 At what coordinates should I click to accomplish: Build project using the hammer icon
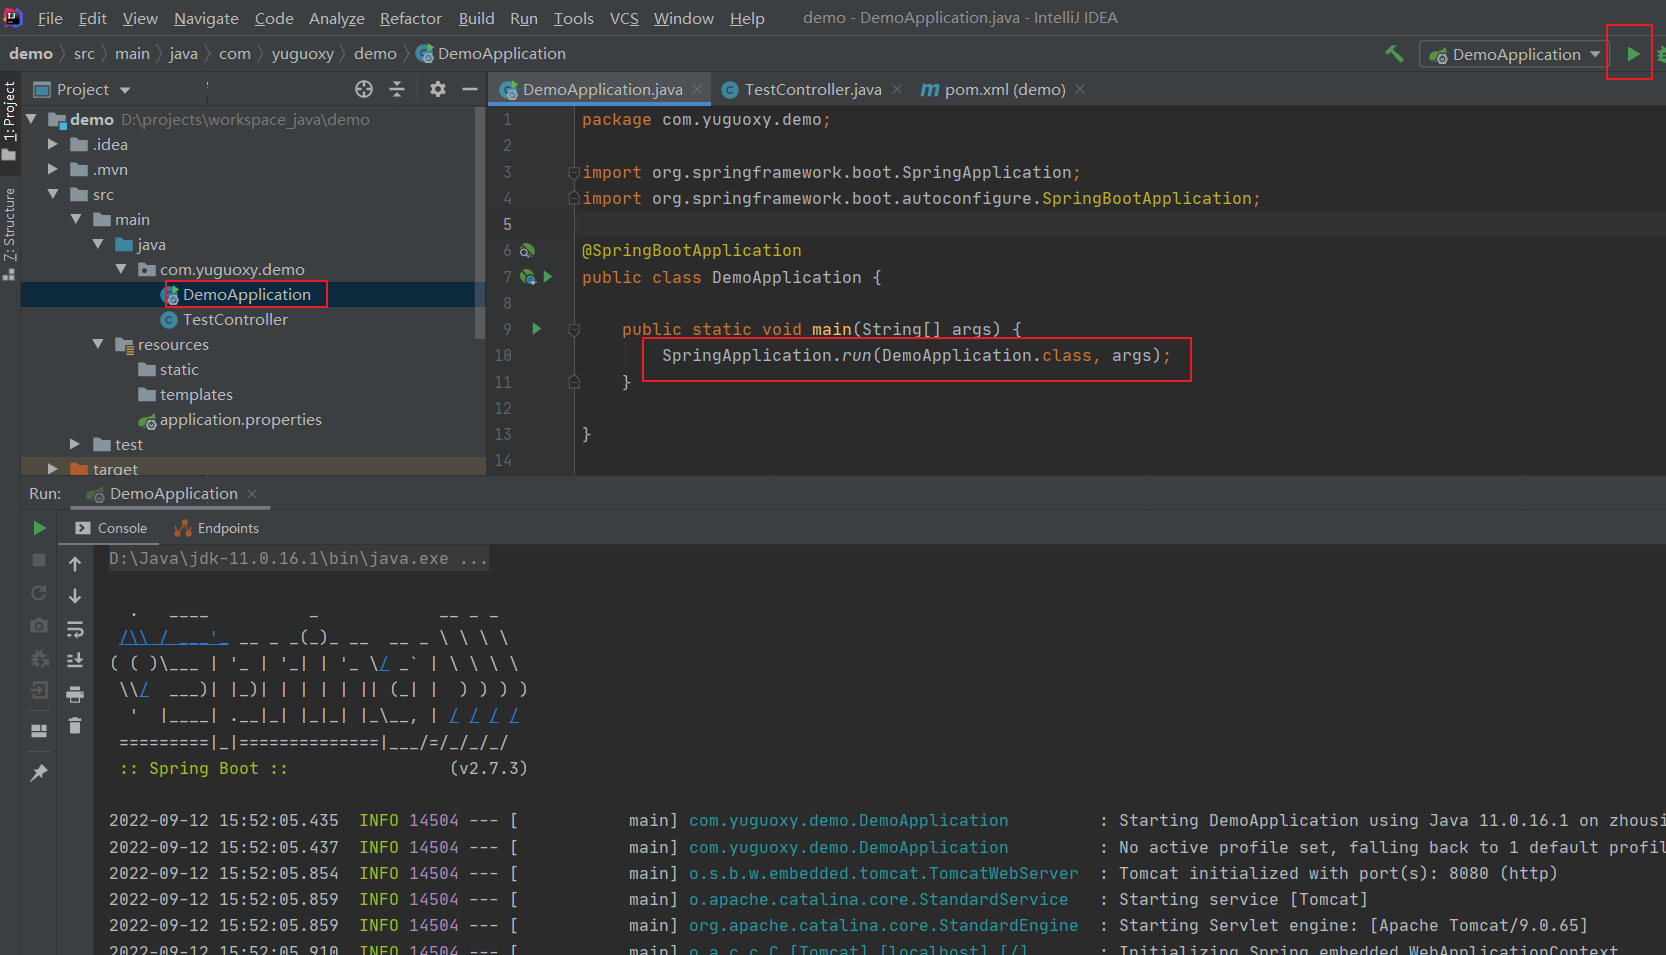1394,54
